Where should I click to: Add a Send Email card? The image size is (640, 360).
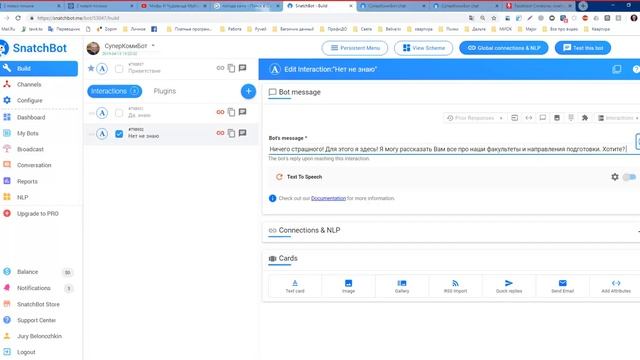click(562, 286)
